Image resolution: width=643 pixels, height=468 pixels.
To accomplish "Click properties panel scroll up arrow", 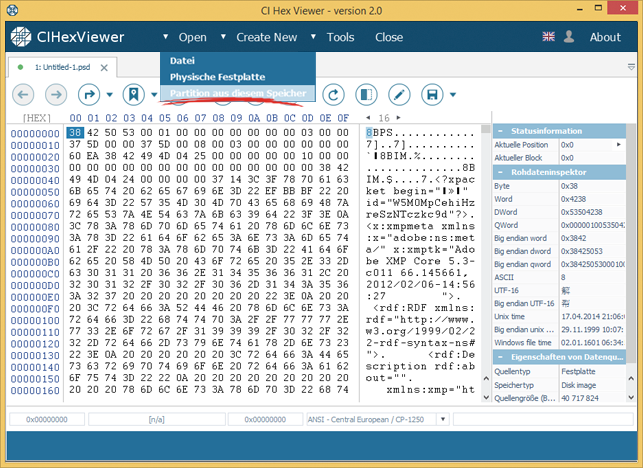I will click(631, 378).
